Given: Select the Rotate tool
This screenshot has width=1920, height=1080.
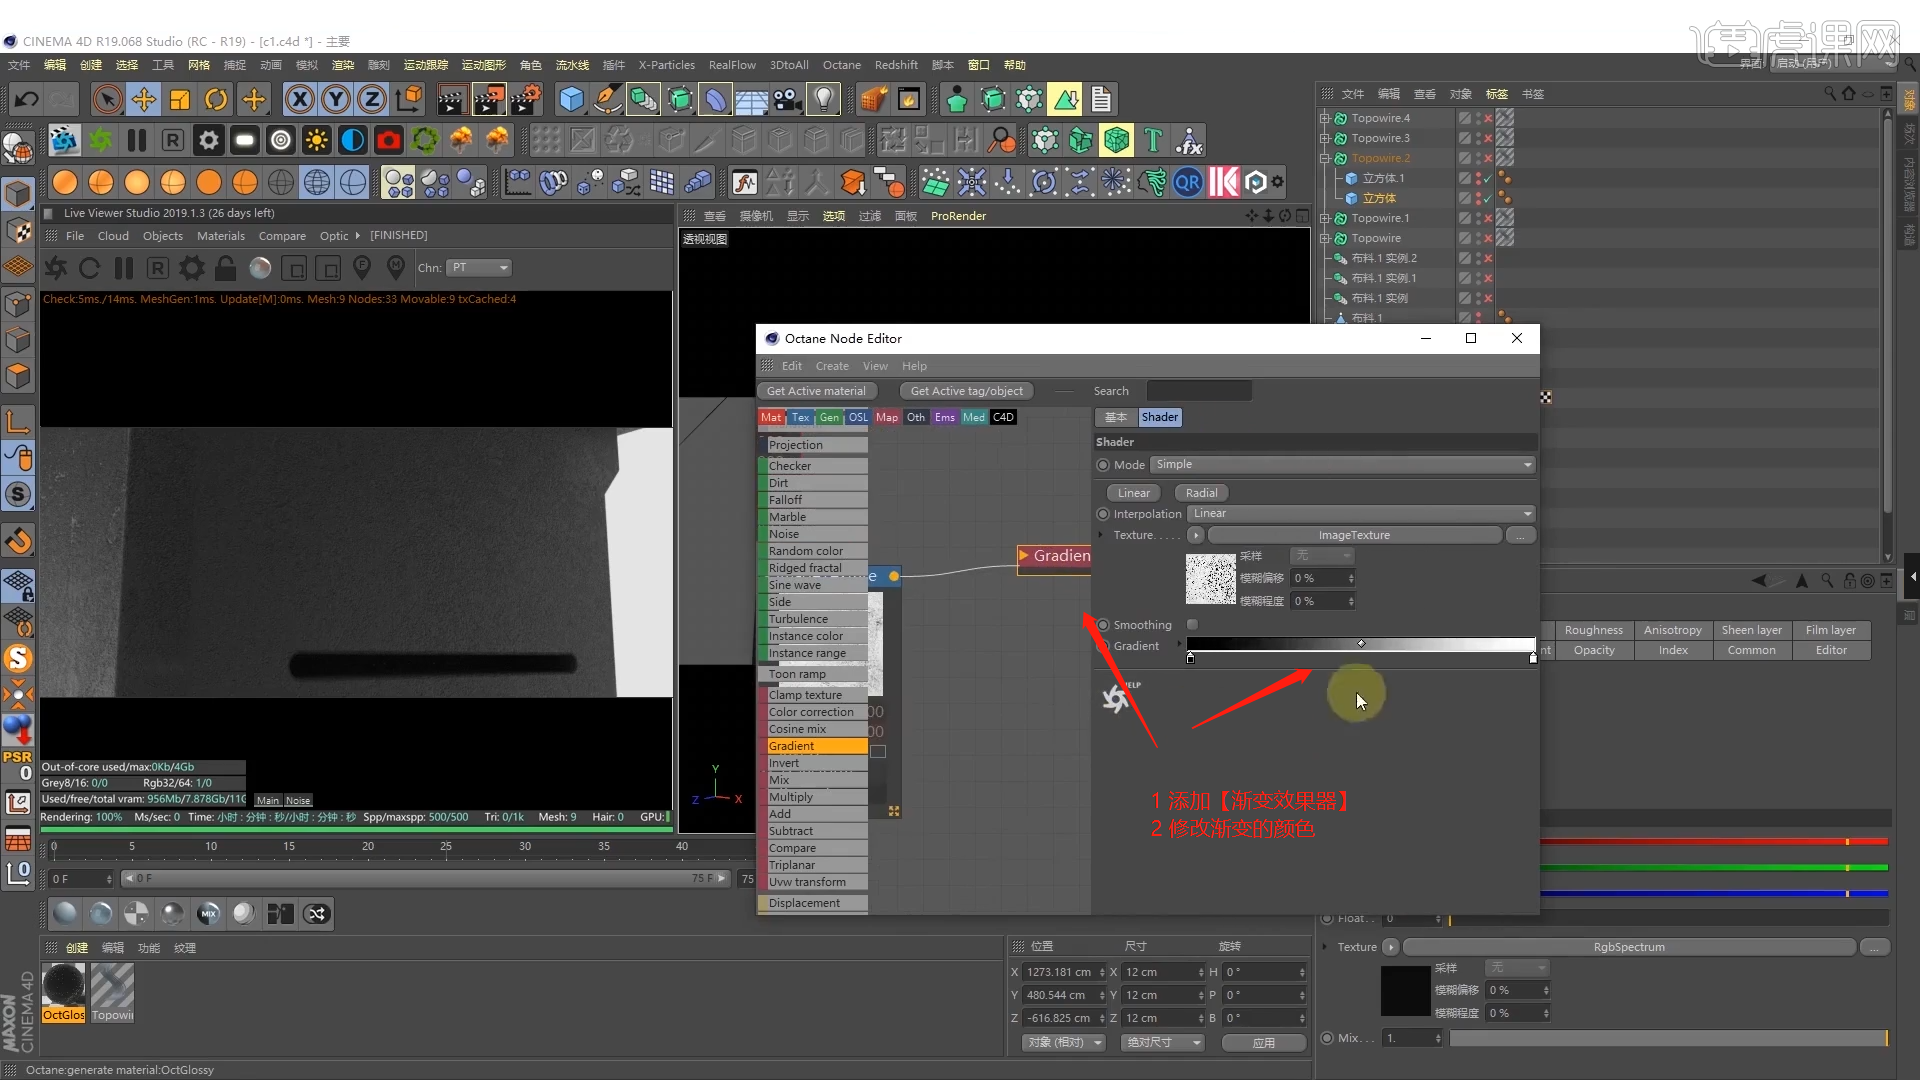Looking at the screenshot, I should coord(216,99).
